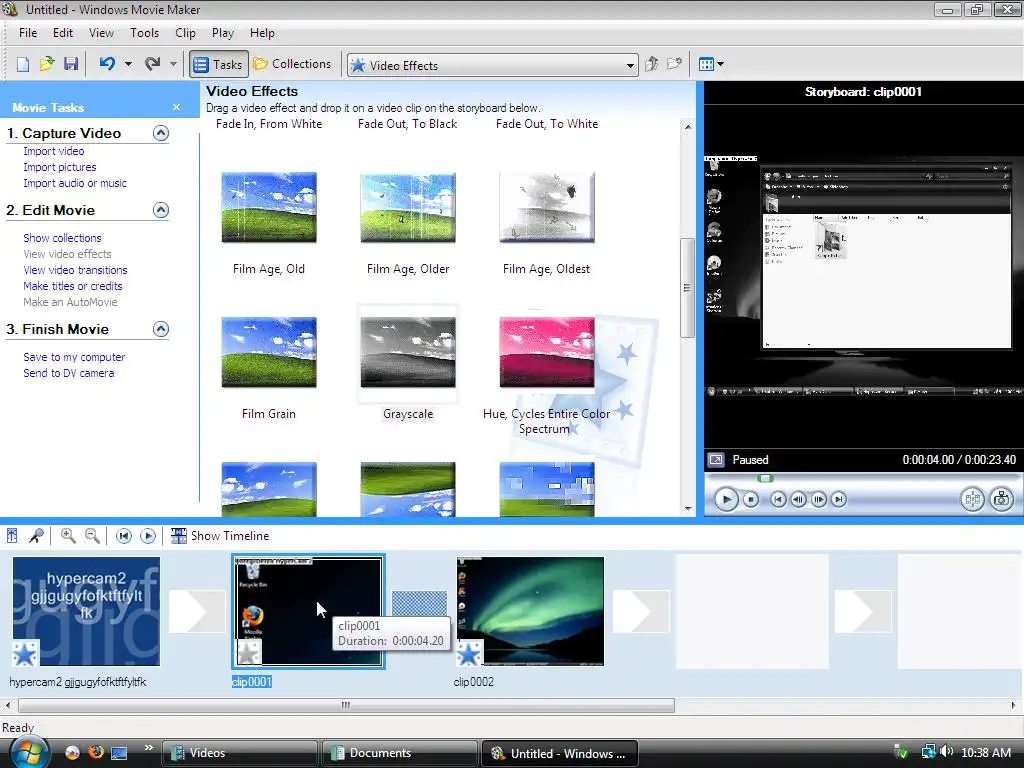This screenshot has width=1024, height=768.
Task: Collapse the Capture Video section
Action: [x=161, y=133]
